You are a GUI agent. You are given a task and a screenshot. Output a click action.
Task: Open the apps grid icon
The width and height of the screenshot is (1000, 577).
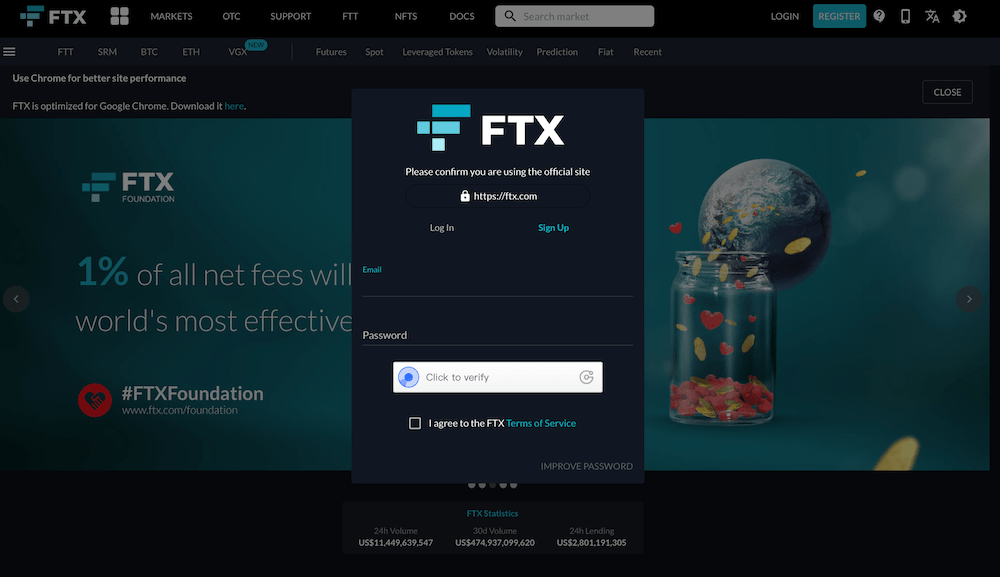pos(119,16)
